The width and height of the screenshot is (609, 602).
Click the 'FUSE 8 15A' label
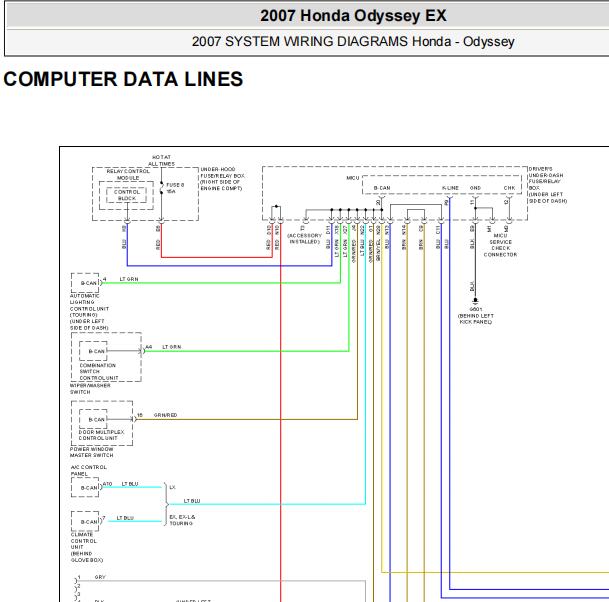[x=175, y=188]
